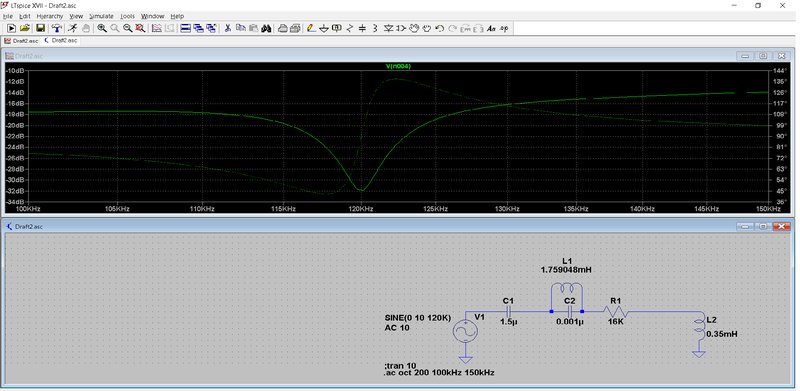Screen dimensions: 800x391
Task: Select the 1.759048mH value of L1
Action: pos(566,270)
